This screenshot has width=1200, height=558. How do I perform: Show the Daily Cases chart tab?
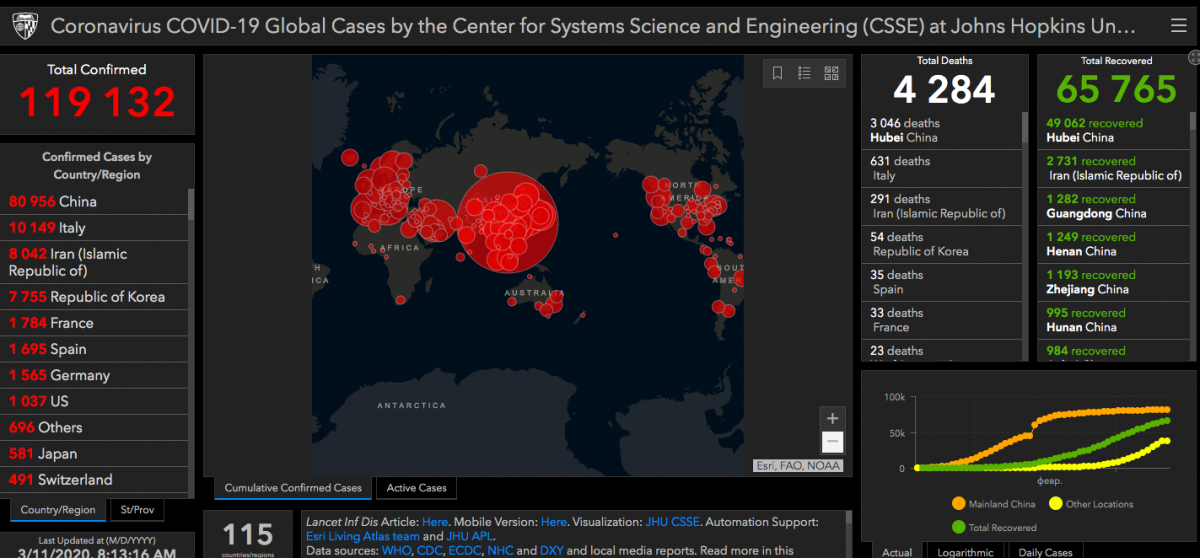click(x=1045, y=551)
